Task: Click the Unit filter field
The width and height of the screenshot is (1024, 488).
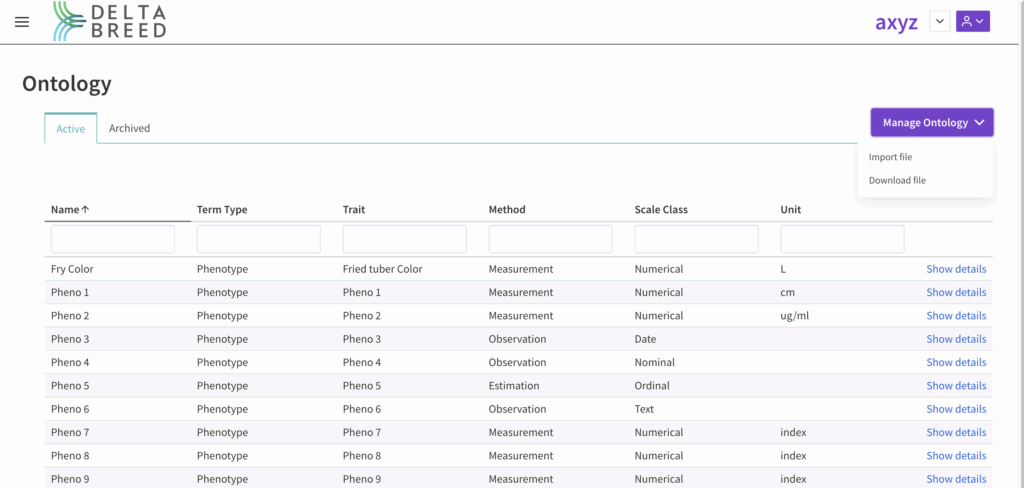Action: (842, 239)
